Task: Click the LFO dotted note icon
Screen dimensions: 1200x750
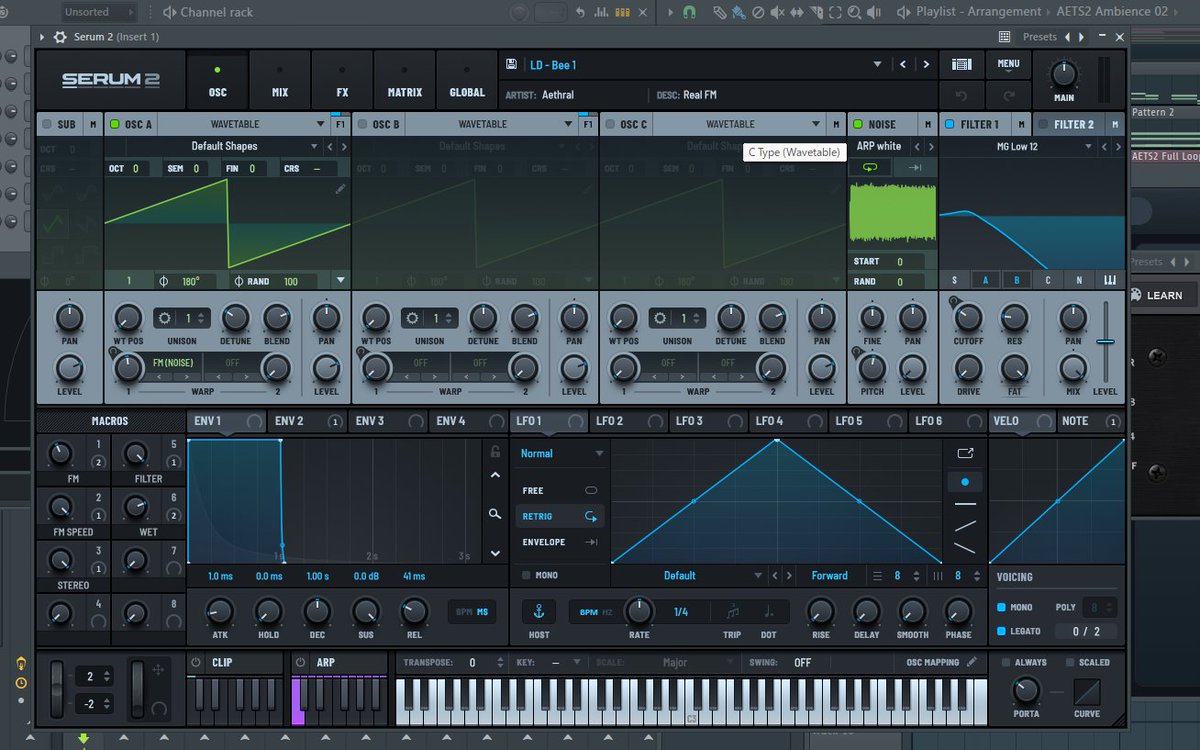Action: (x=768, y=611)
